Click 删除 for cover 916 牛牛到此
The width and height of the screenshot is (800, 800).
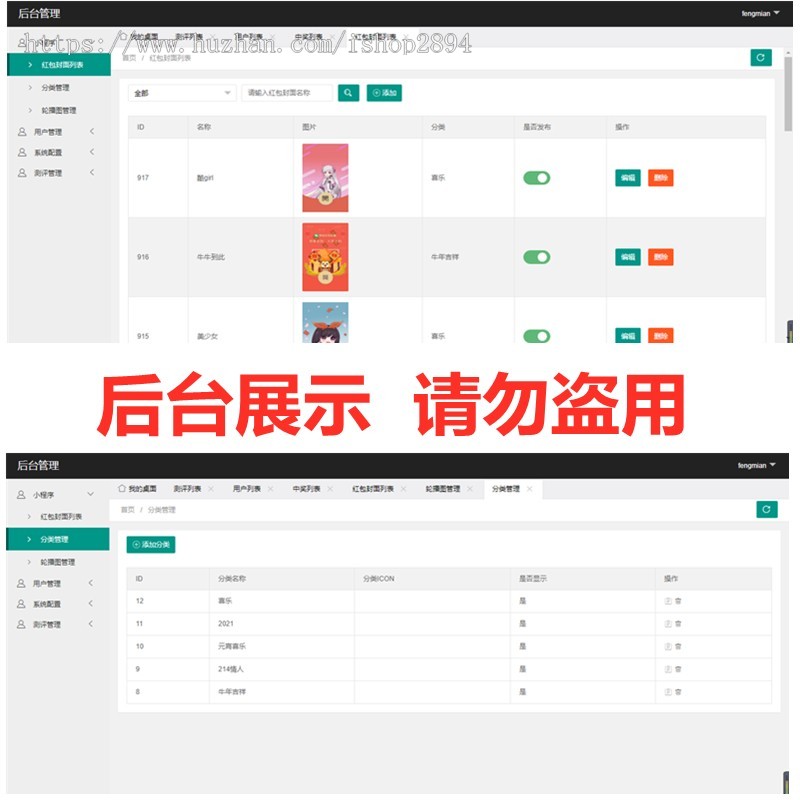(x=661, y=257)
